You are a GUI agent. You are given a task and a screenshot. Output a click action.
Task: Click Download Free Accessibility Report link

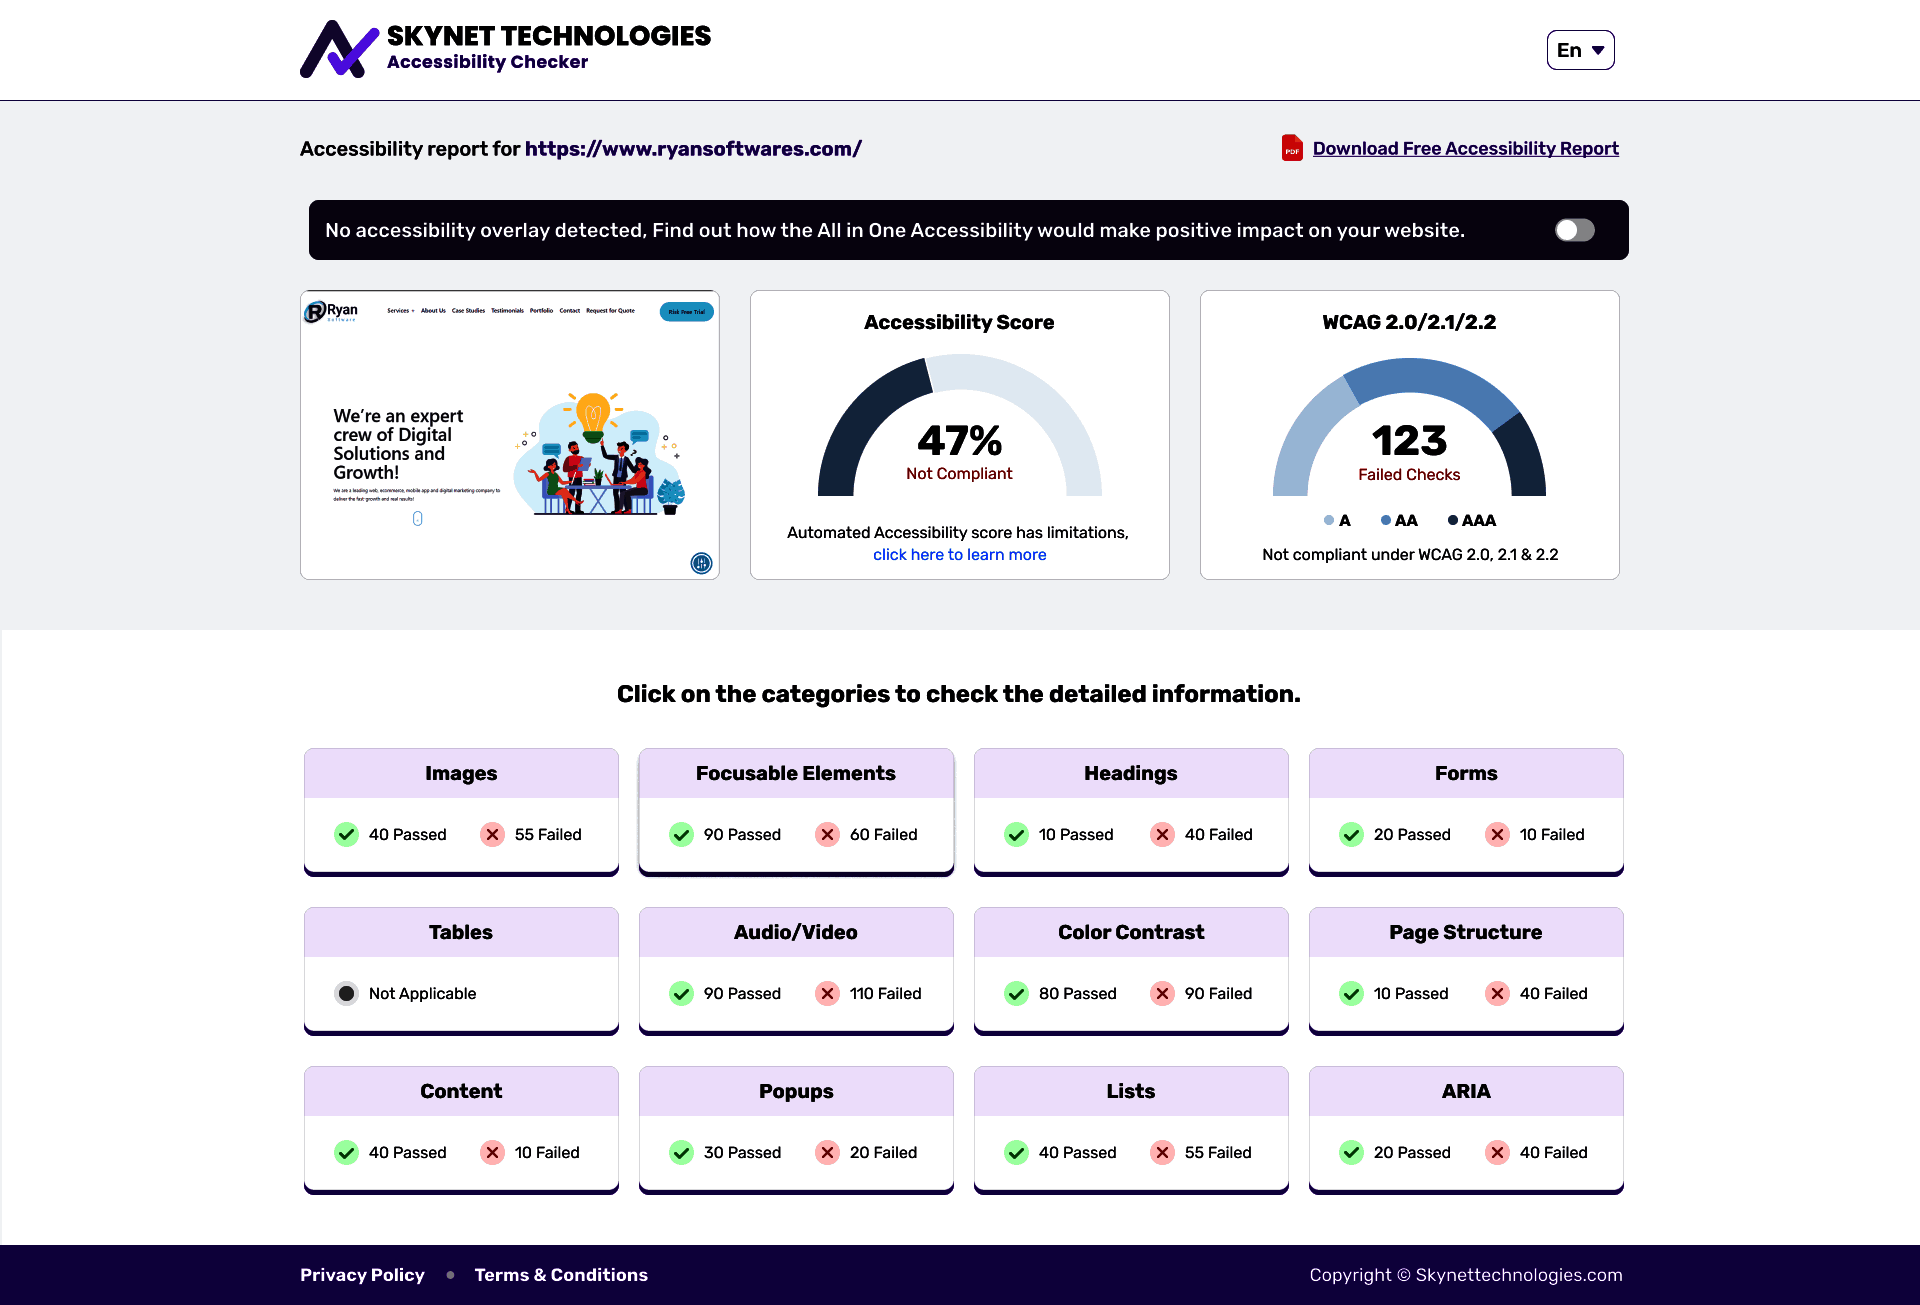1465,148
